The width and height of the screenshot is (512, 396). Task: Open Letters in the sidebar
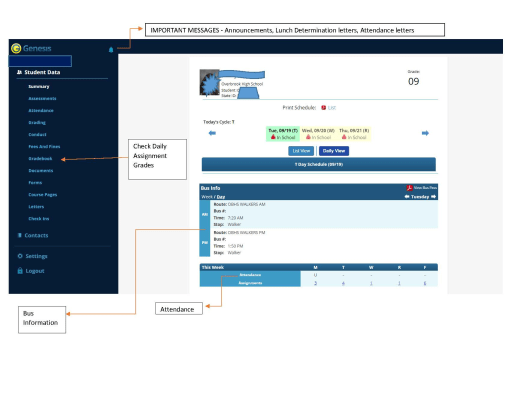tap(36, 207)
